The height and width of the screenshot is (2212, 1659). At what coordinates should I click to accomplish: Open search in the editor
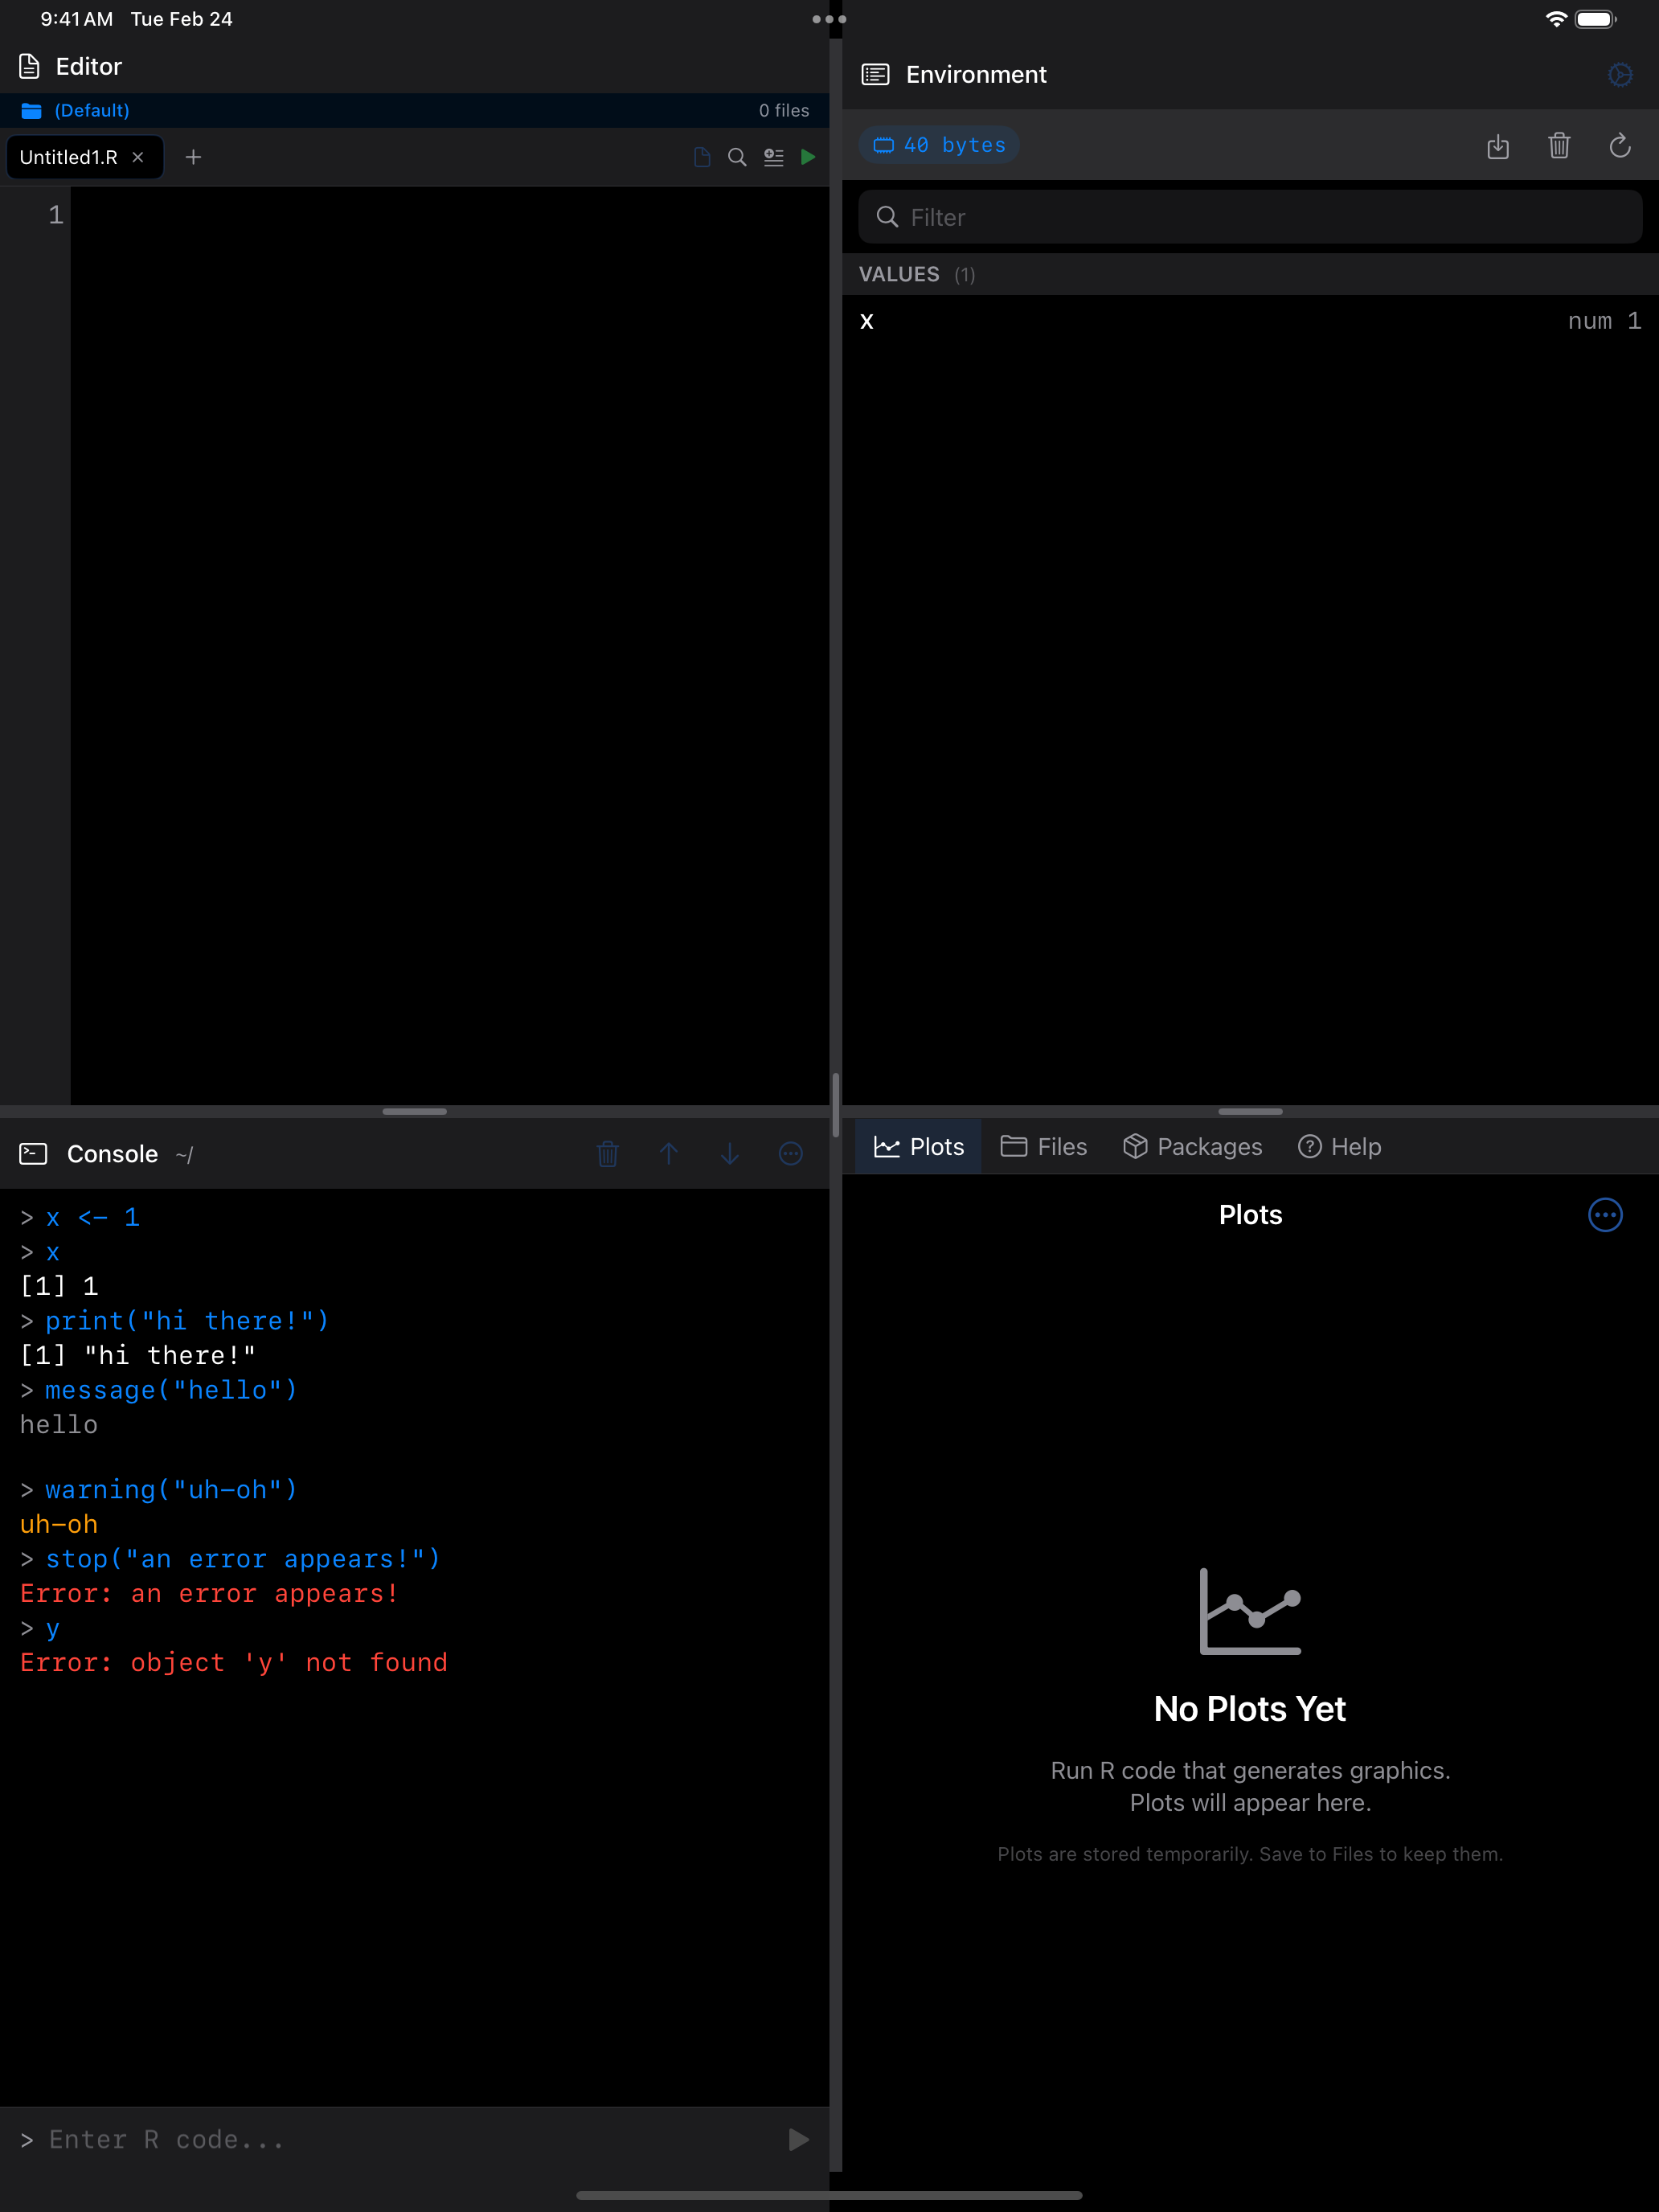pyautogui.click(x=737, y=157)
